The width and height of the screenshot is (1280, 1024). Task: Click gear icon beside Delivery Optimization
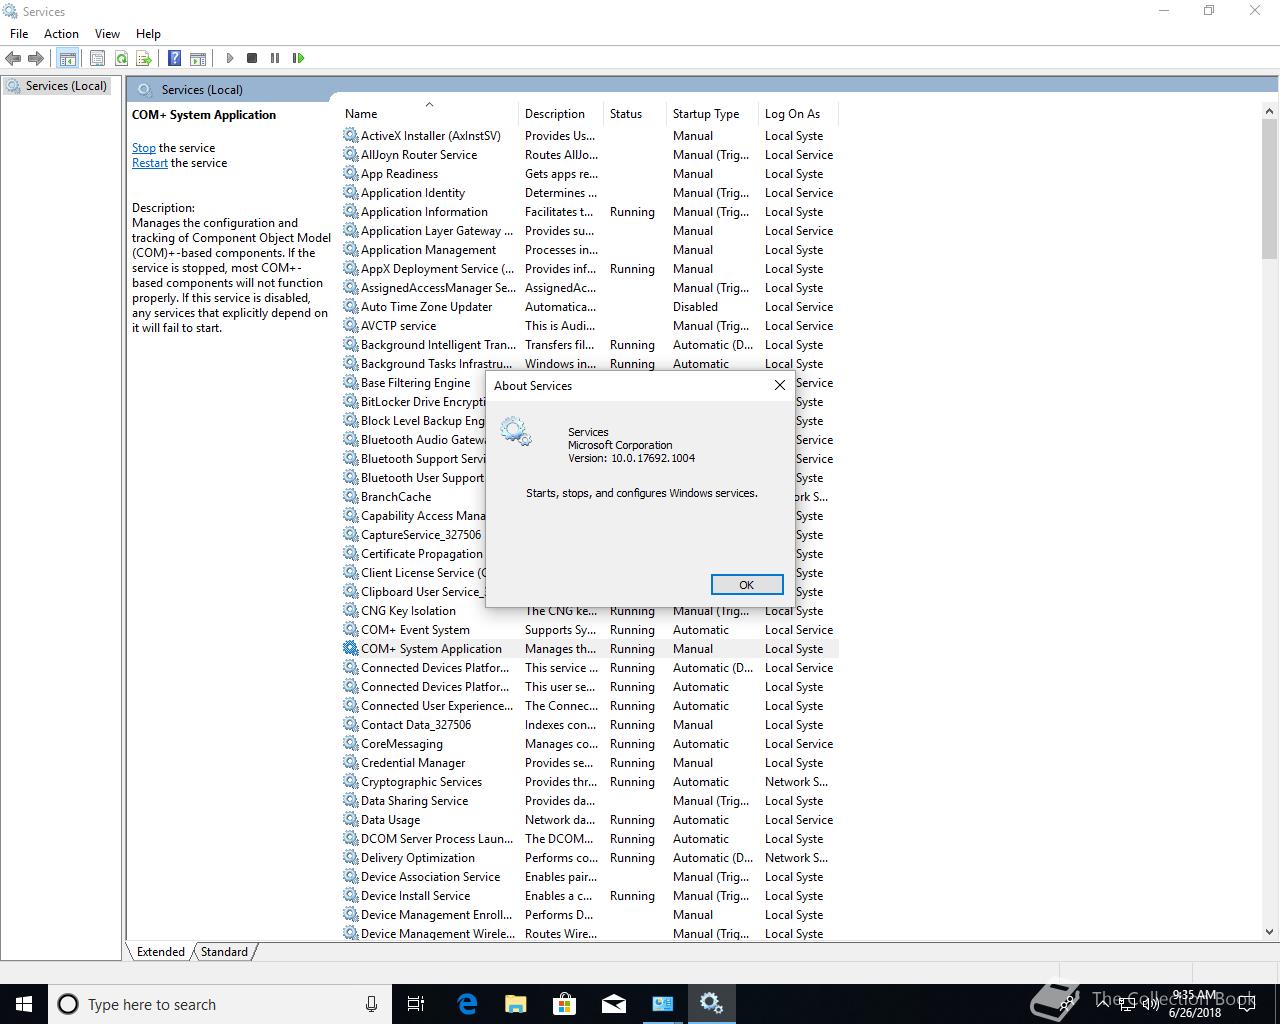pyautogui.click(x=351, y=858)
